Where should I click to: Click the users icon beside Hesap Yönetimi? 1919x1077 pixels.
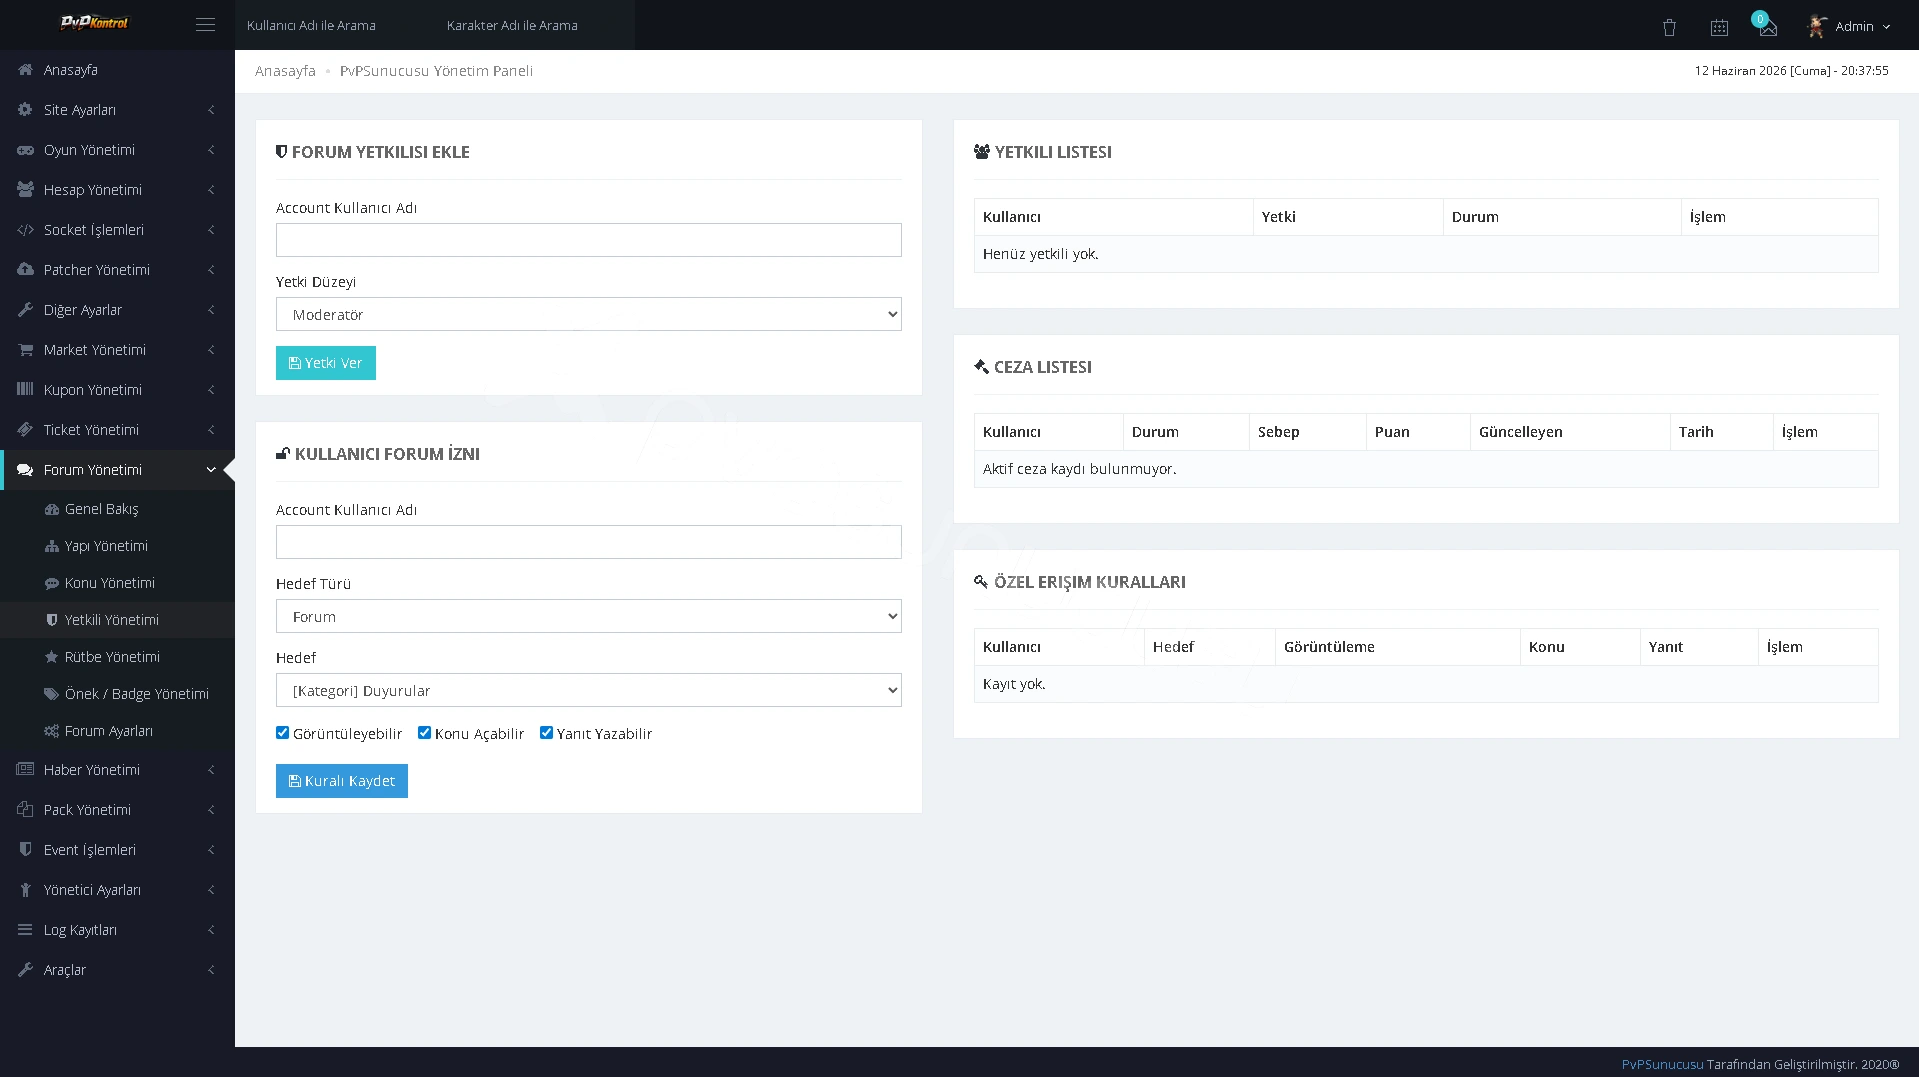(26, 190)
